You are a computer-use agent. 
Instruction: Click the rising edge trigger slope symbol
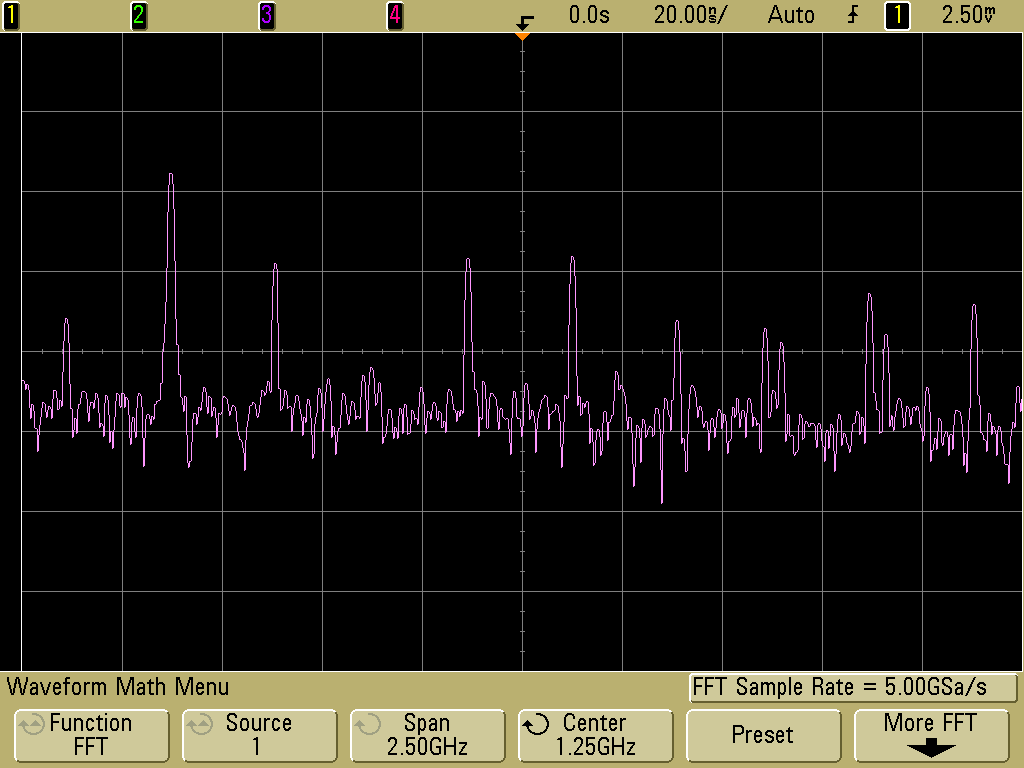tap(852, 15)
